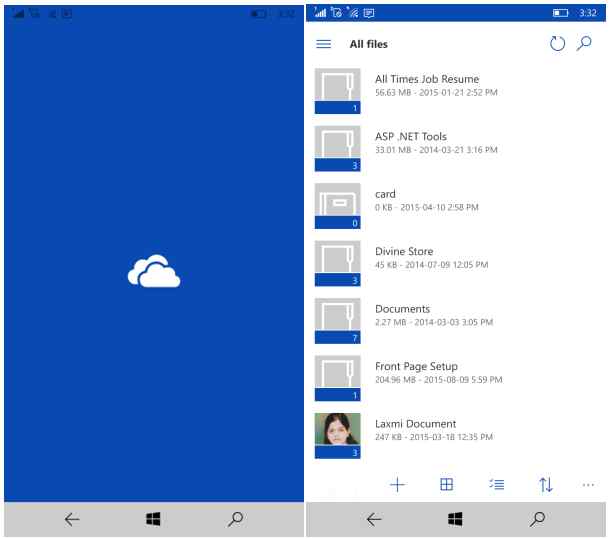Tap the All files page heading
The width and height of the screenshot is (610, 539).
click(368, 44)
